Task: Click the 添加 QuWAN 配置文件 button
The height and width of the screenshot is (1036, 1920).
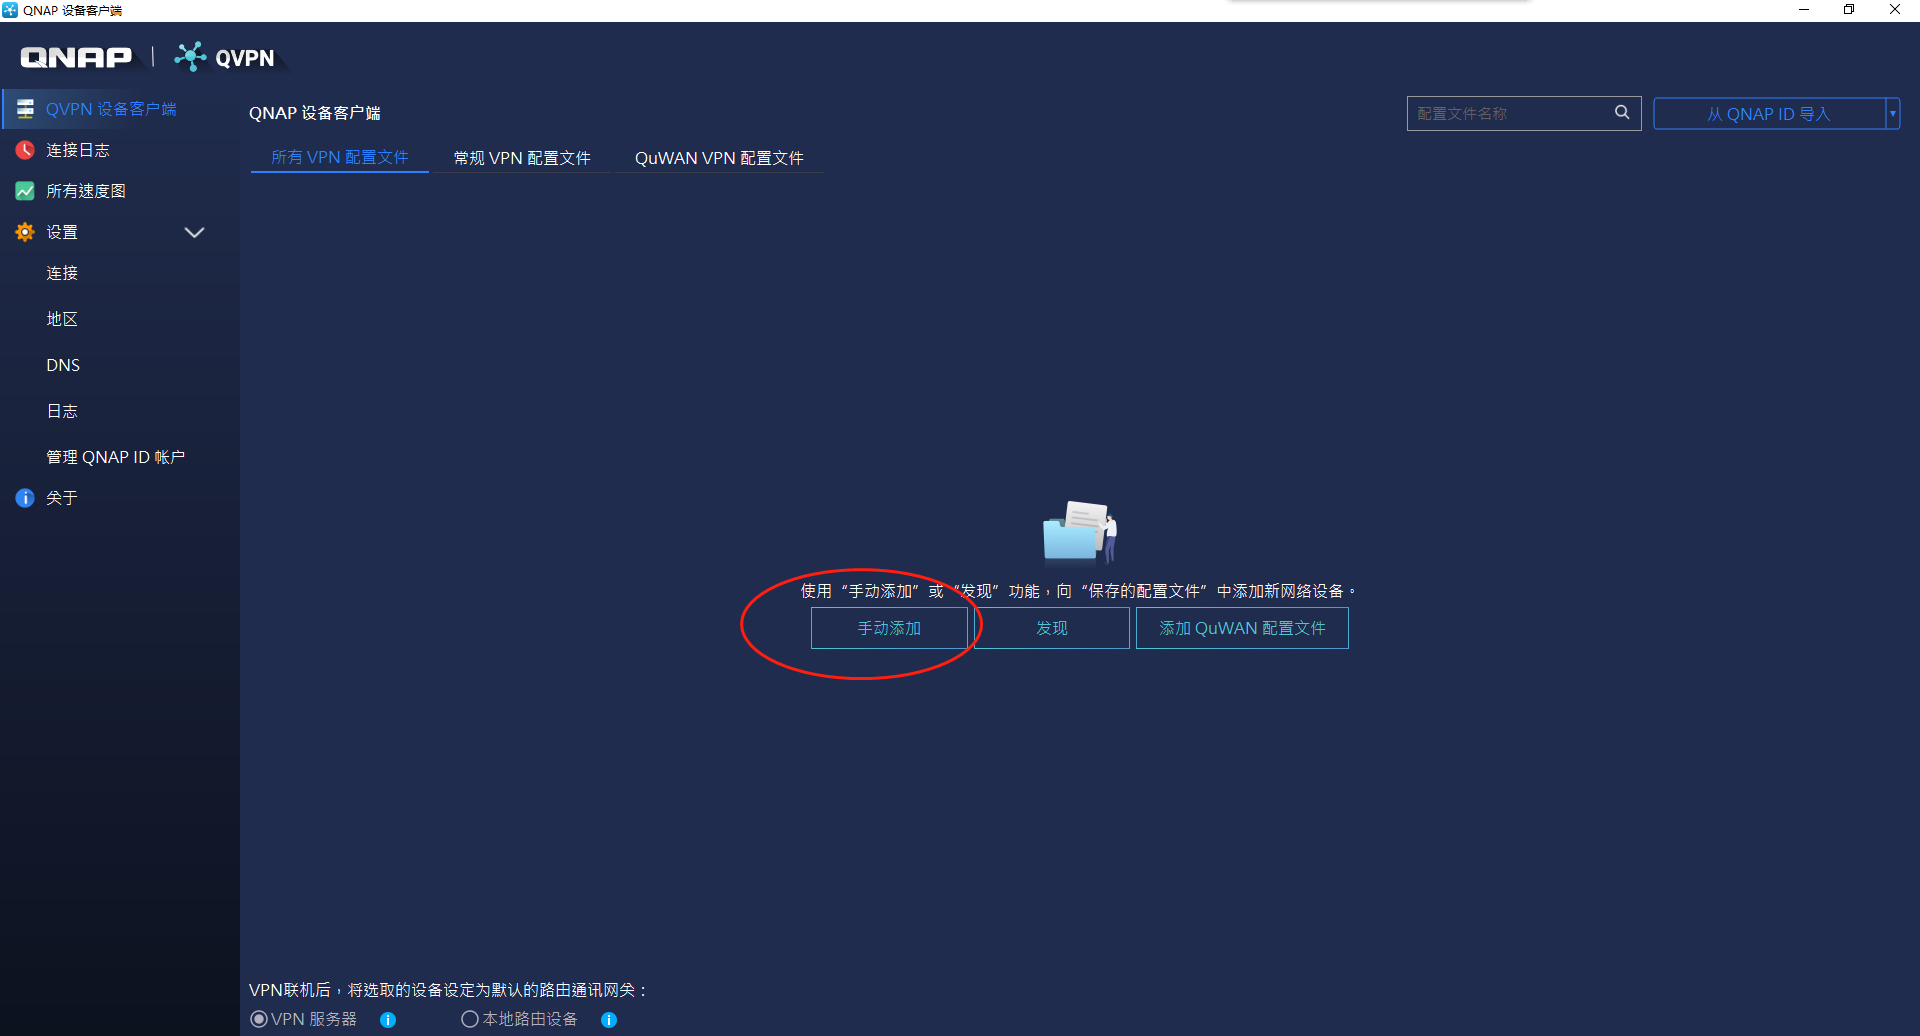Action: (1242, 628)
